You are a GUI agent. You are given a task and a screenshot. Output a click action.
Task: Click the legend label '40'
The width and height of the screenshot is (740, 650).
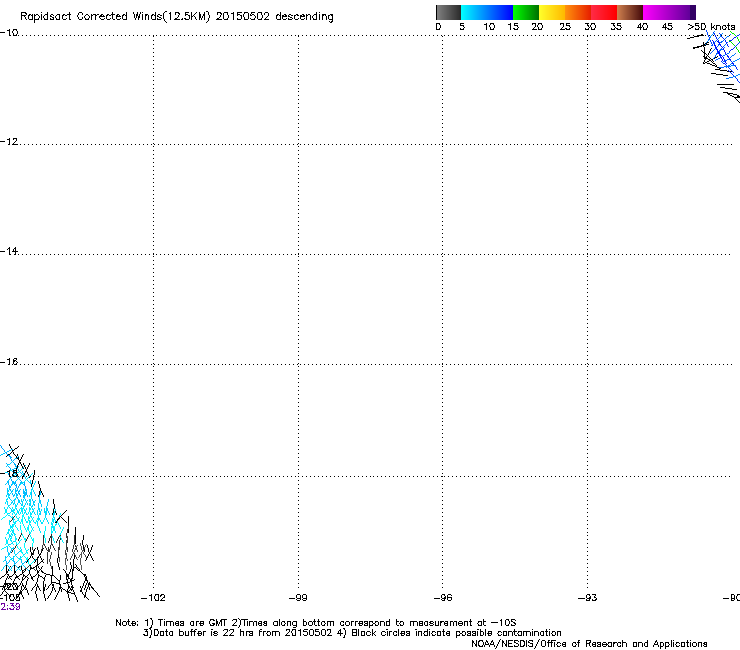tap(642, 27)
